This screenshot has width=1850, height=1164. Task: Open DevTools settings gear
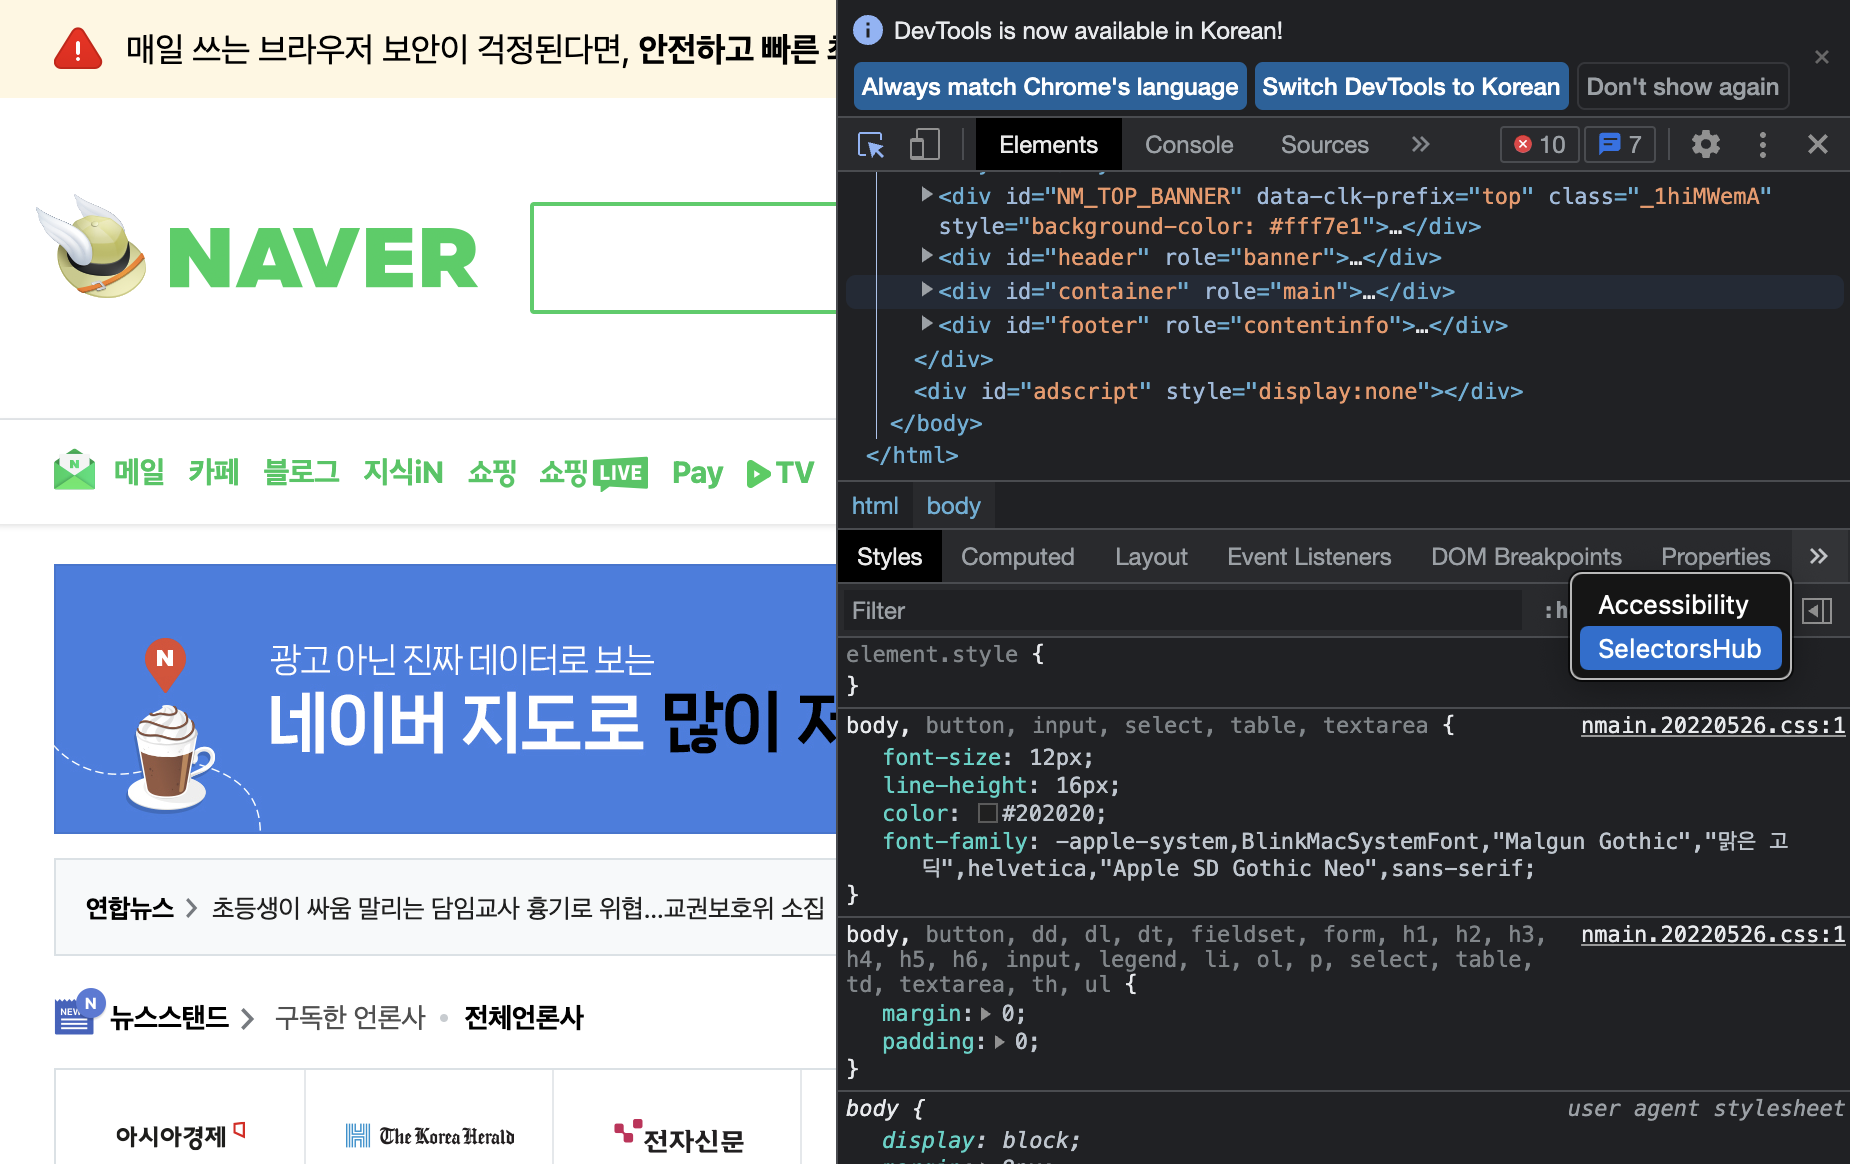tap(1706, 145)
